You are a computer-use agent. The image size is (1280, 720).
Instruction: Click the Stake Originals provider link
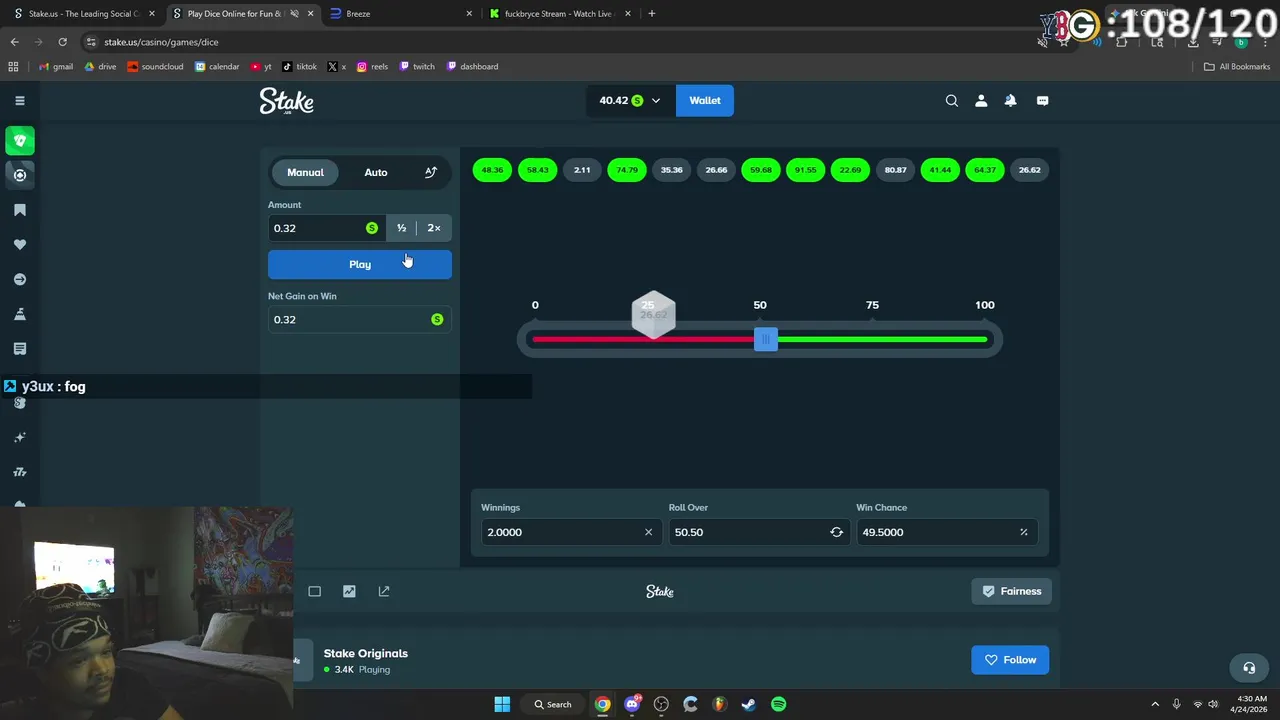pyautogui.click(x=366, y=653)
